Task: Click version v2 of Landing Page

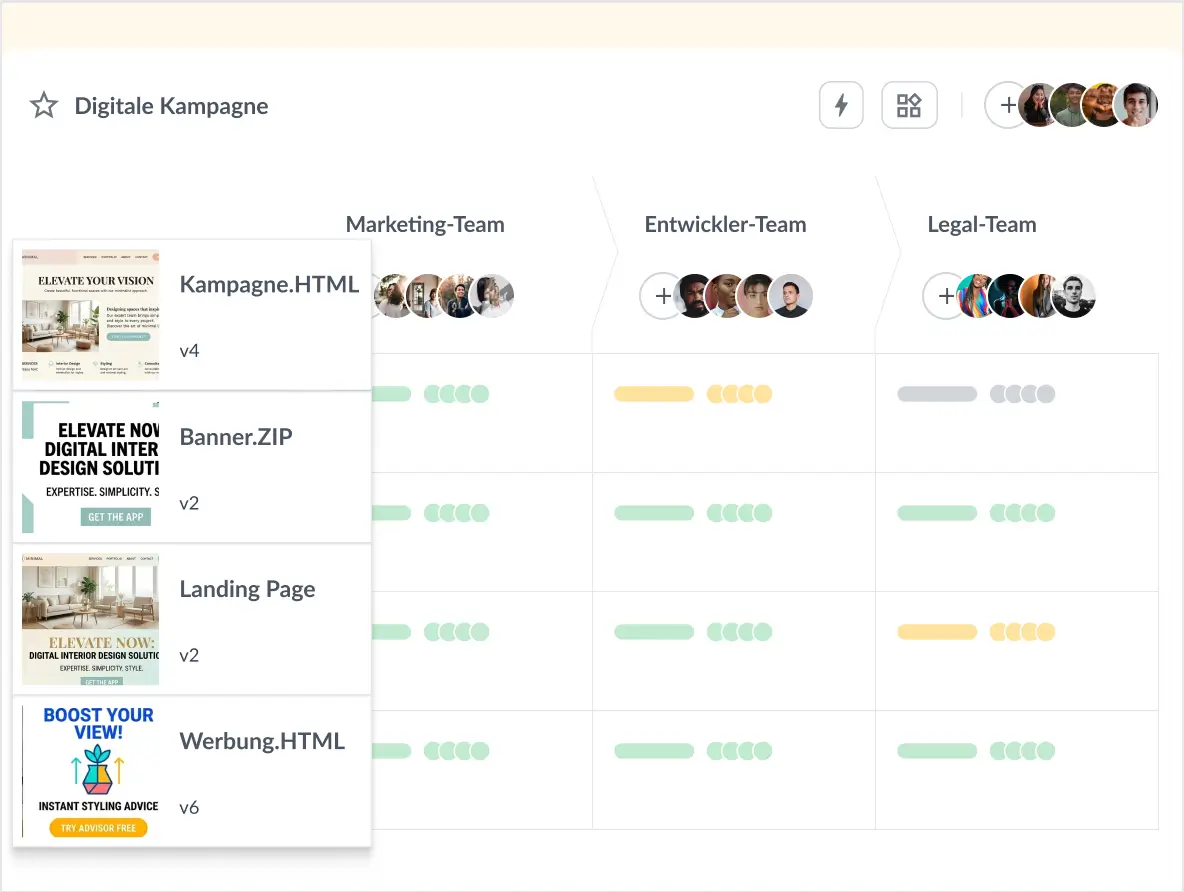Action: [x=189, y=655]
